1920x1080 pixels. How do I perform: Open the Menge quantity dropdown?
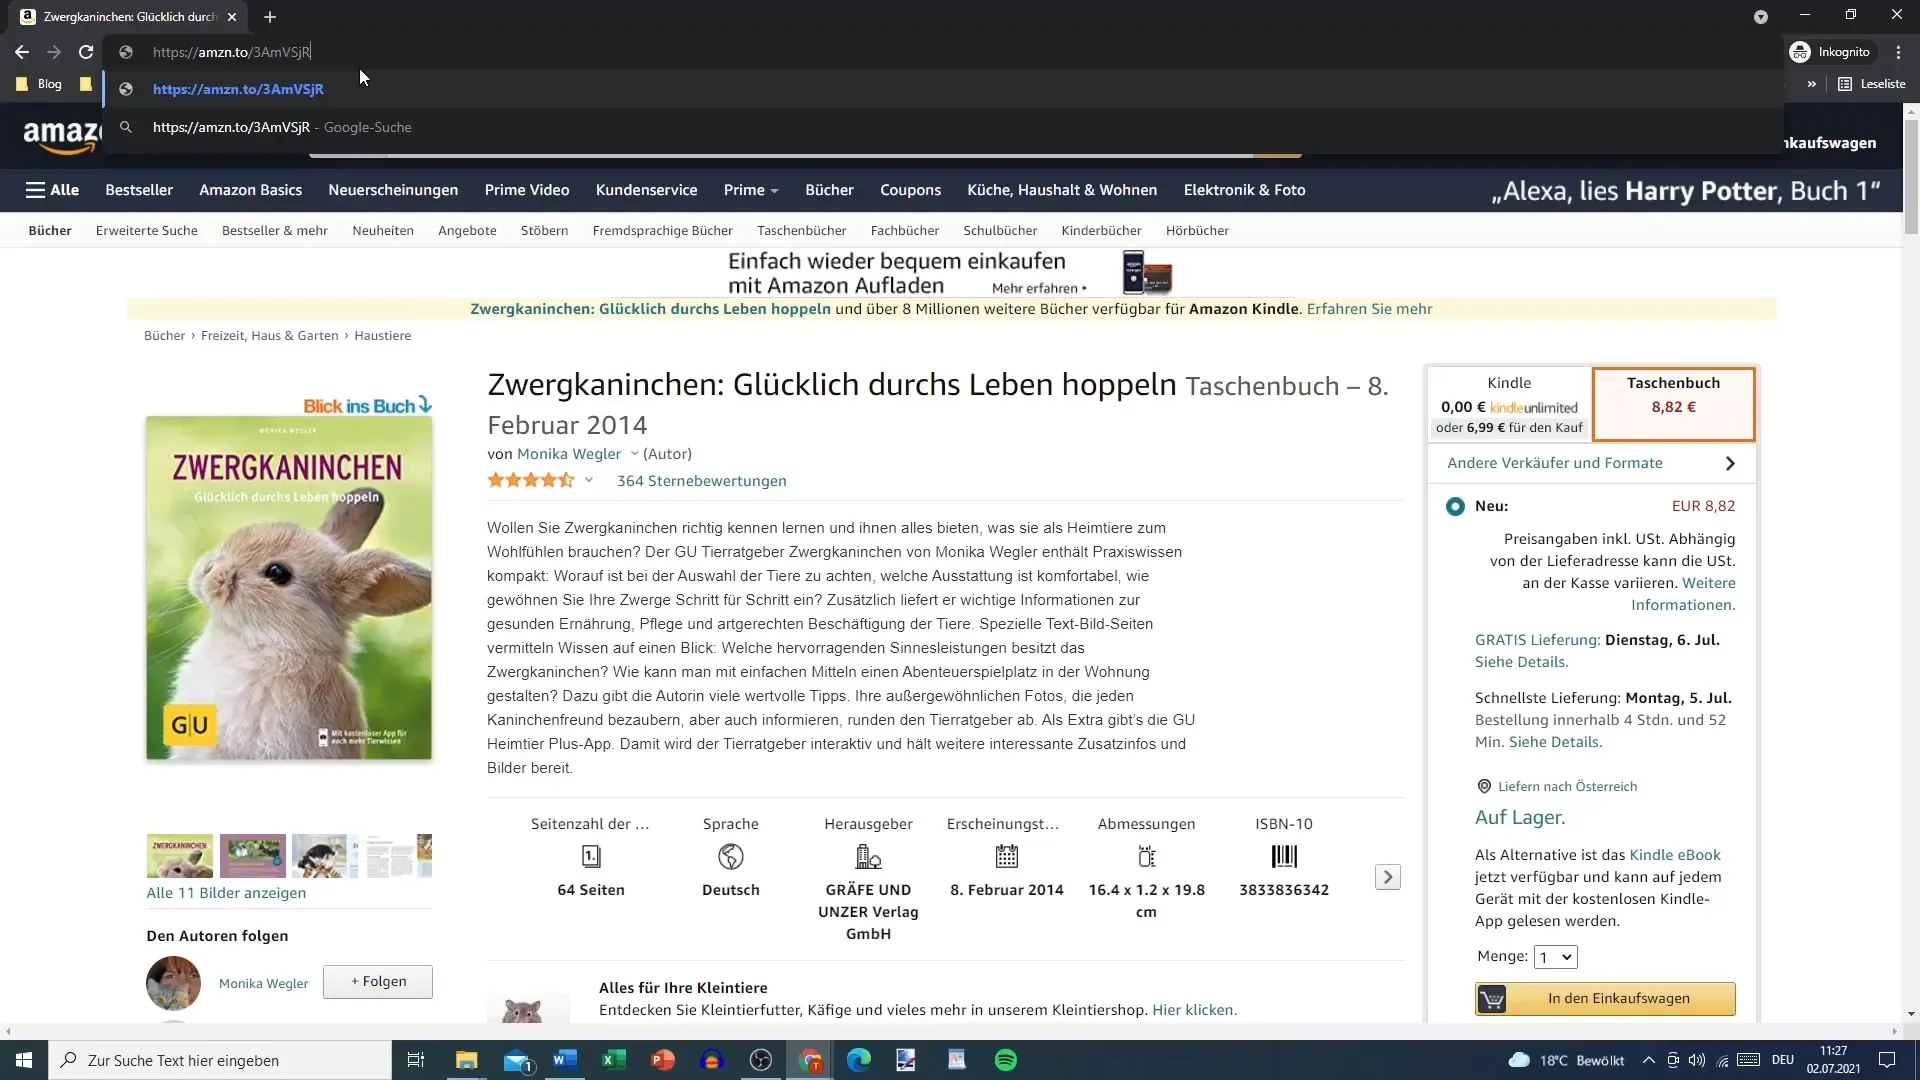click(x=1556, y=957)
